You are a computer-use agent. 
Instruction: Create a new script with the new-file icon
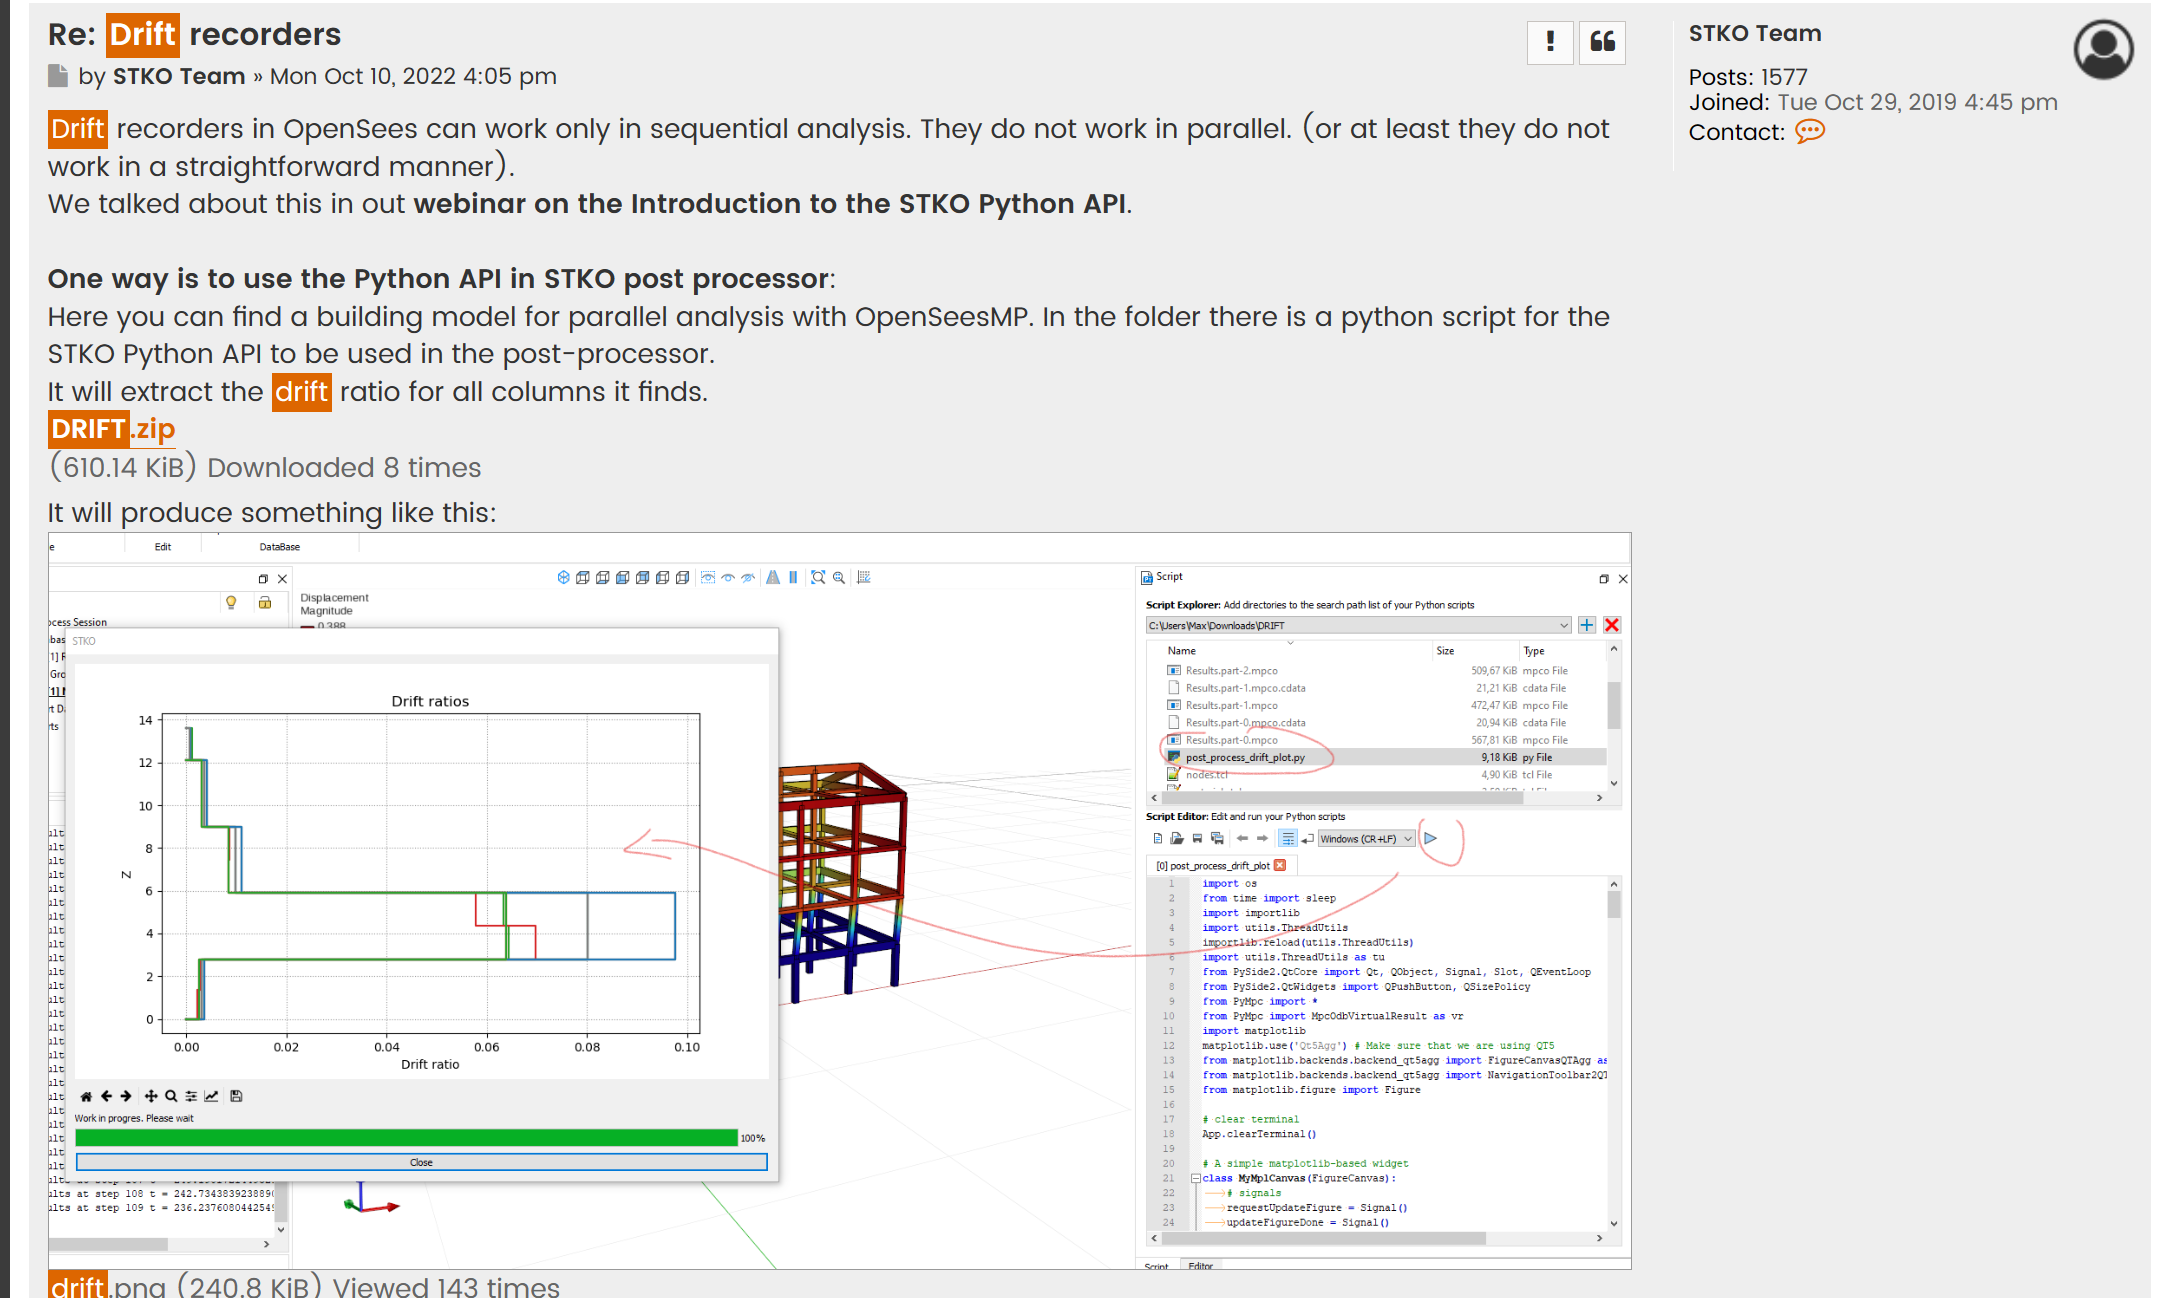[x=1157, y=839]
